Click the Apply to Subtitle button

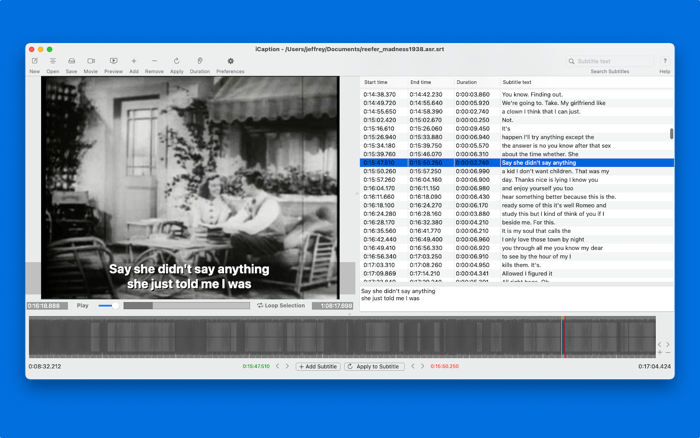point(375,367)
